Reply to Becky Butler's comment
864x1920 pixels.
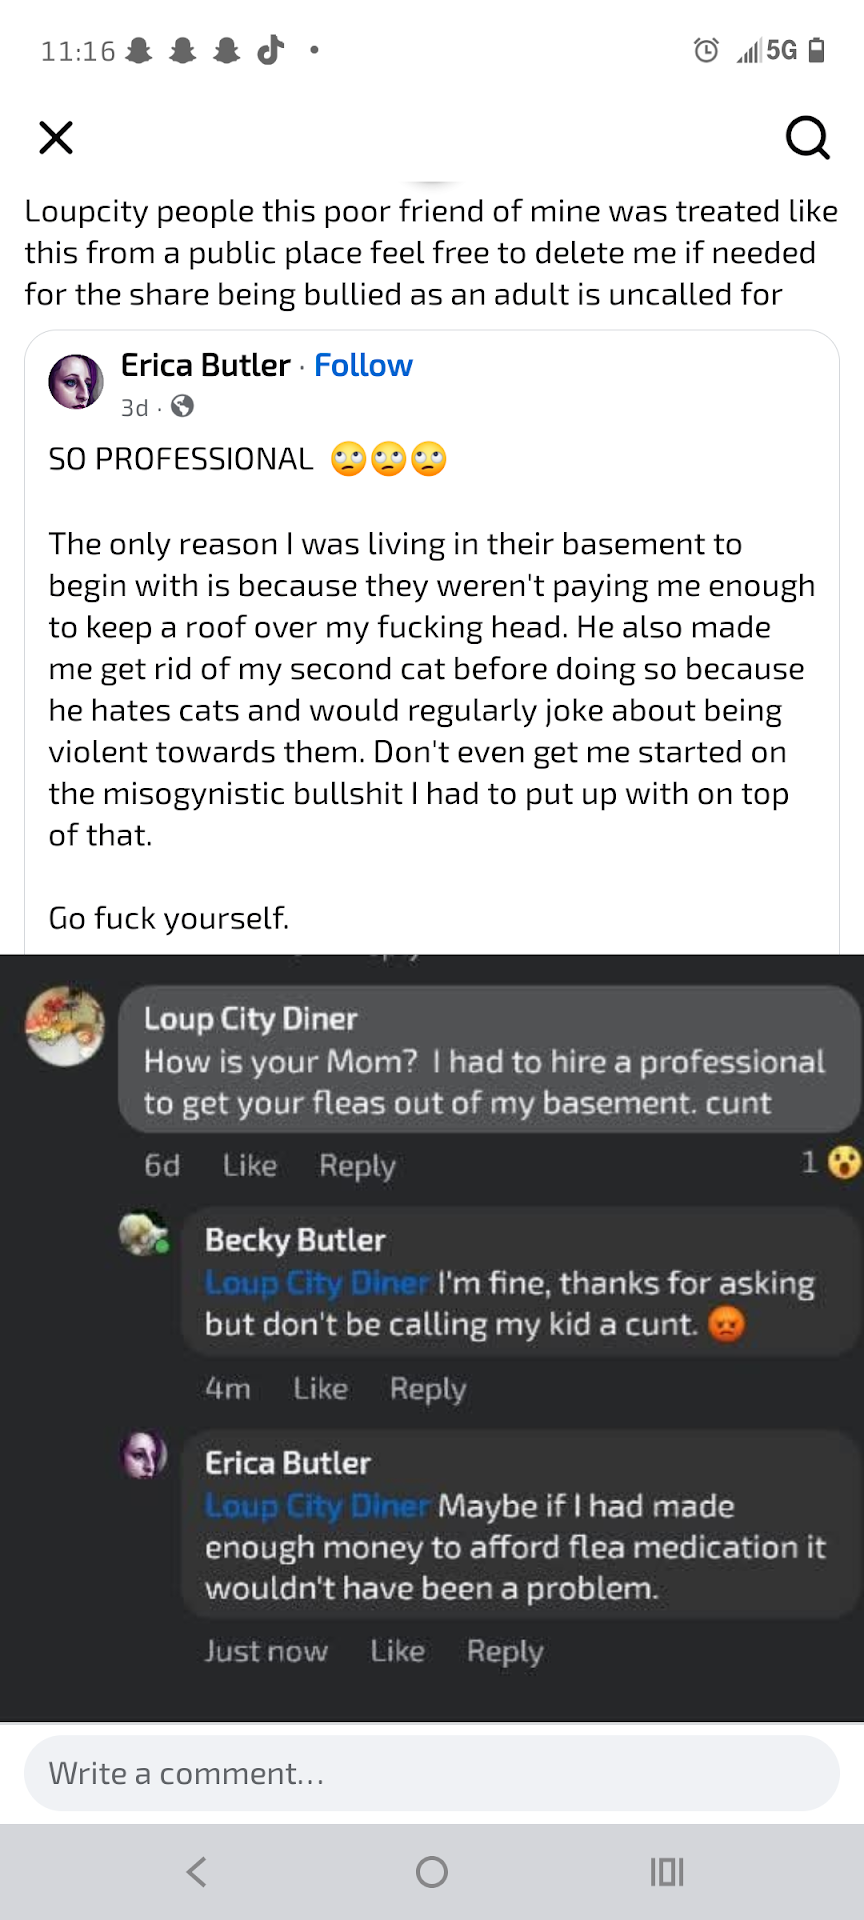(428, 1388)
